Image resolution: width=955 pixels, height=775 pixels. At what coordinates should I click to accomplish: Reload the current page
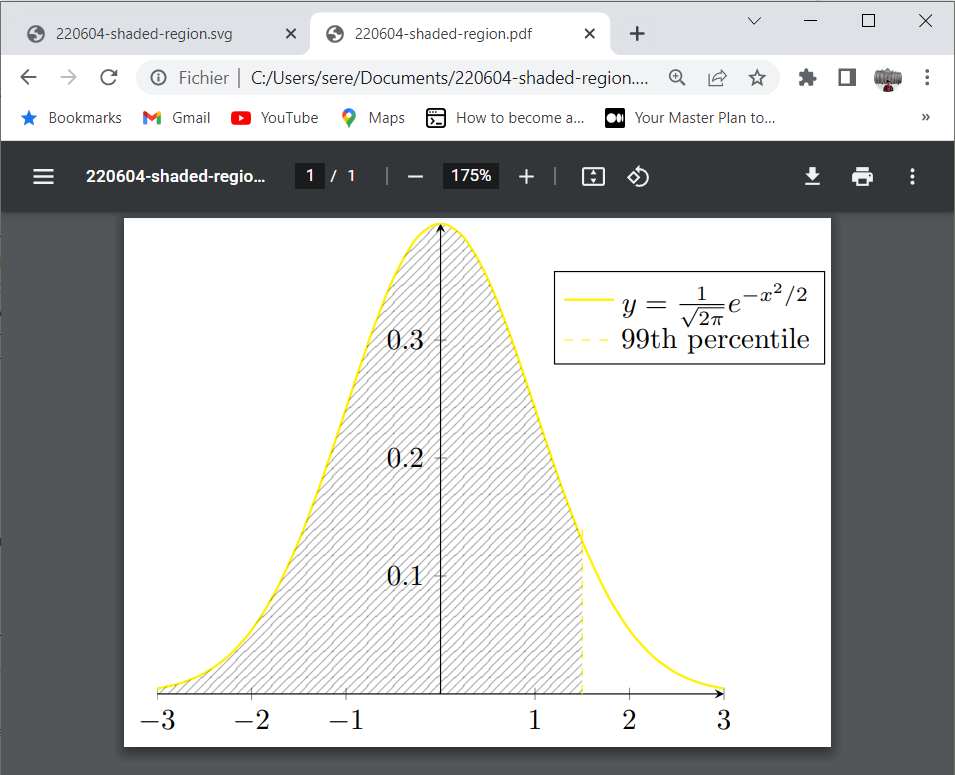109,78
